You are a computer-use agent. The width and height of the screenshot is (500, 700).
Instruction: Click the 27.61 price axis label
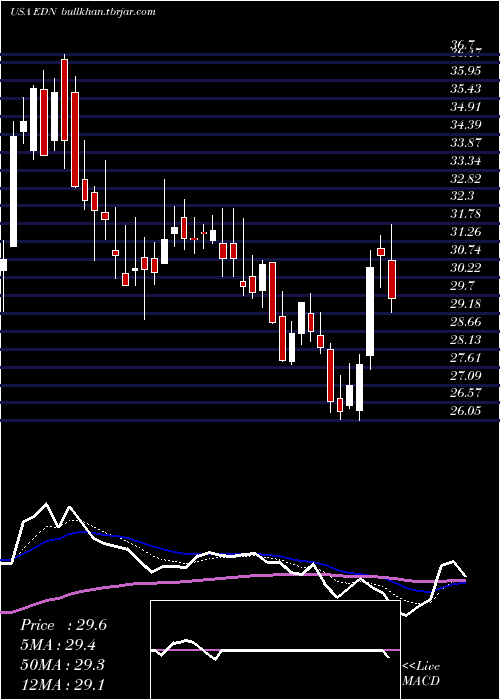pyautogui.click(x=466, y=358)
